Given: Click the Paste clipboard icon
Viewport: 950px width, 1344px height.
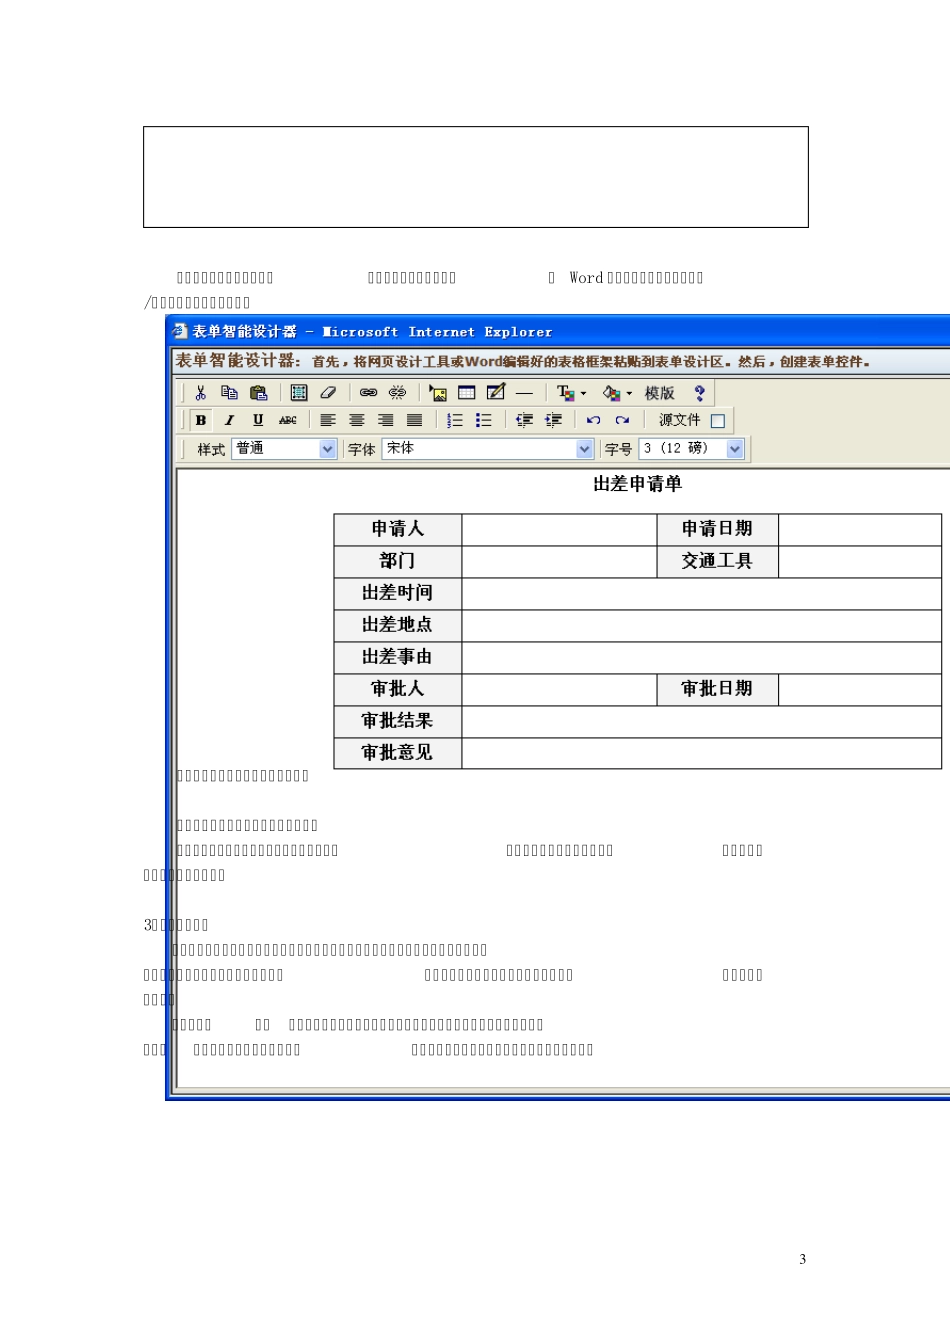Looking at the screenshot, I should coord(259,393).
